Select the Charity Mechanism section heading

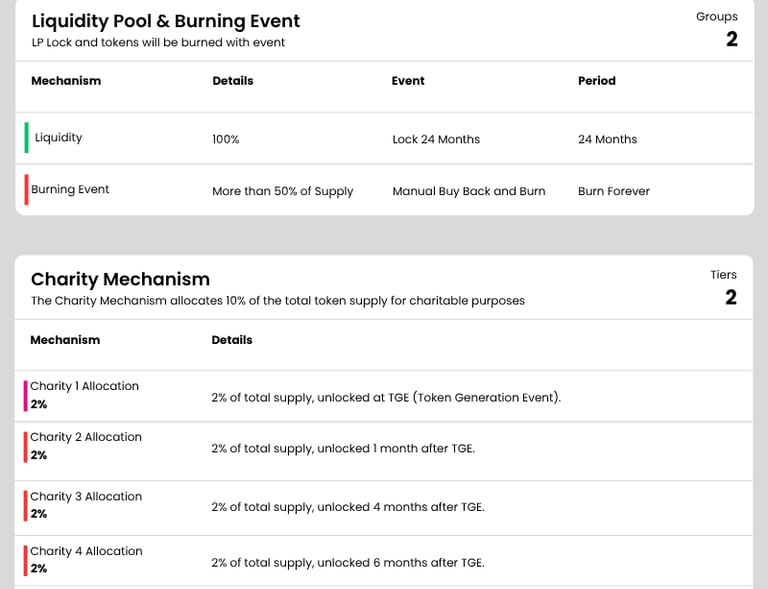(x=120, y=280)
